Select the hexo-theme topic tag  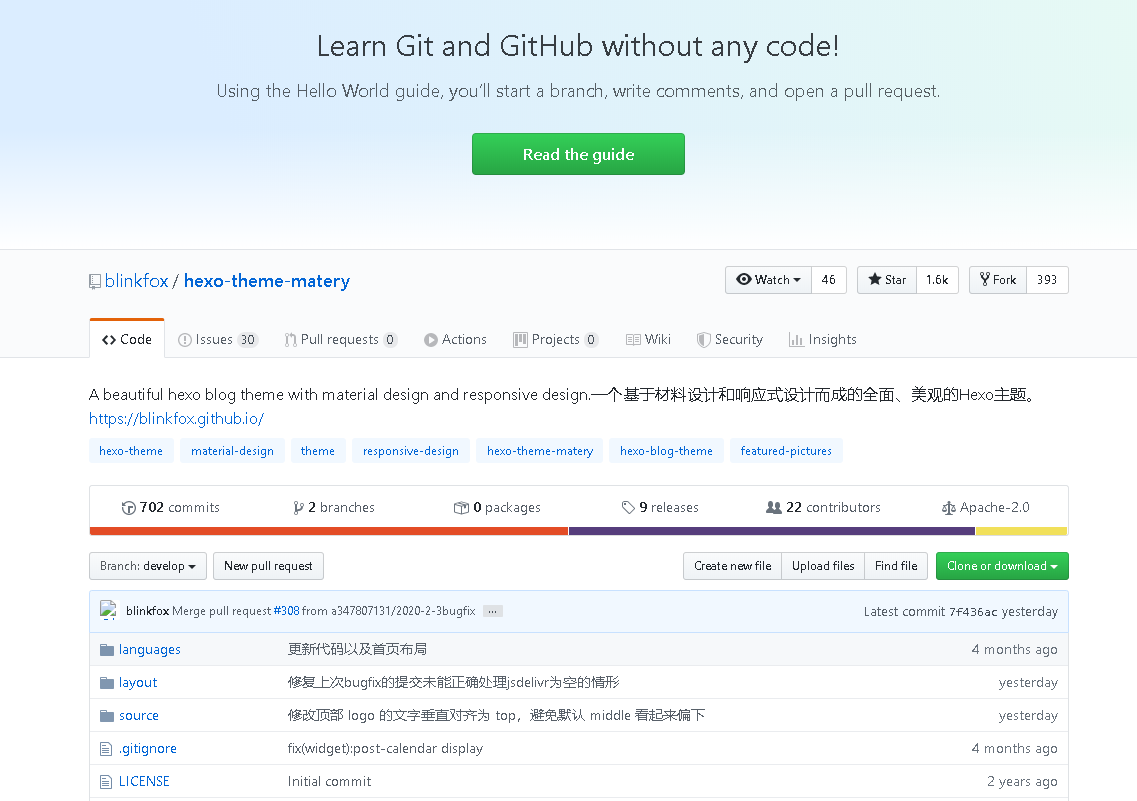[131, 451]
